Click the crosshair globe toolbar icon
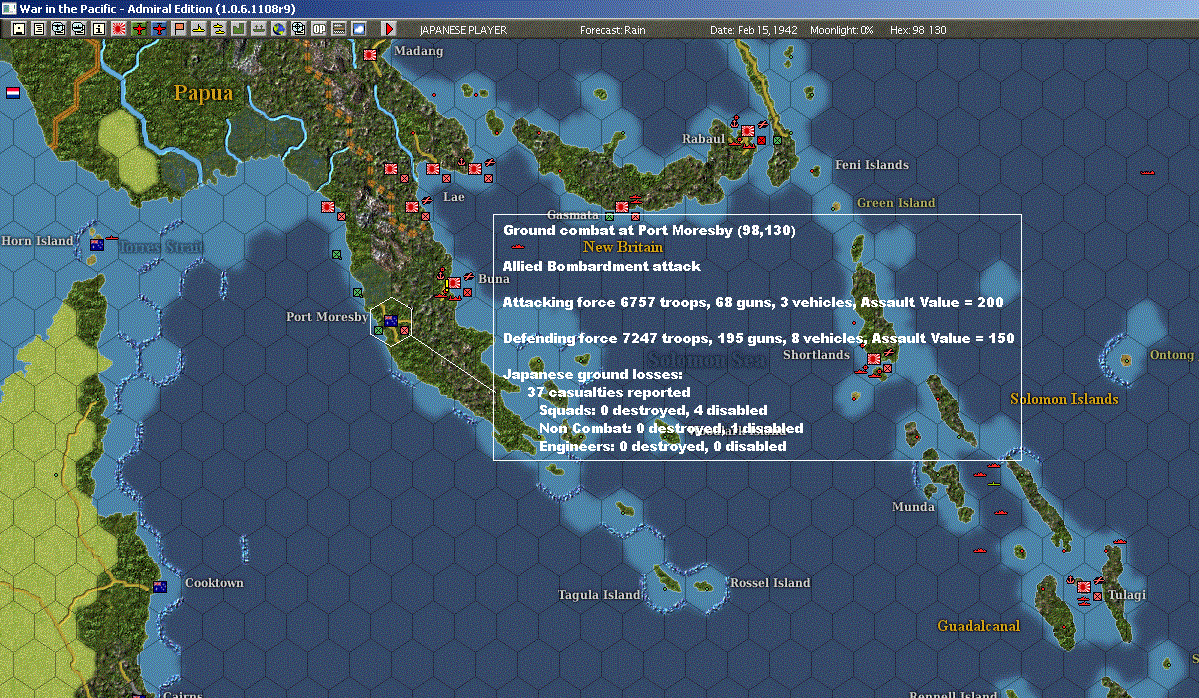 [x=298, y=29]
